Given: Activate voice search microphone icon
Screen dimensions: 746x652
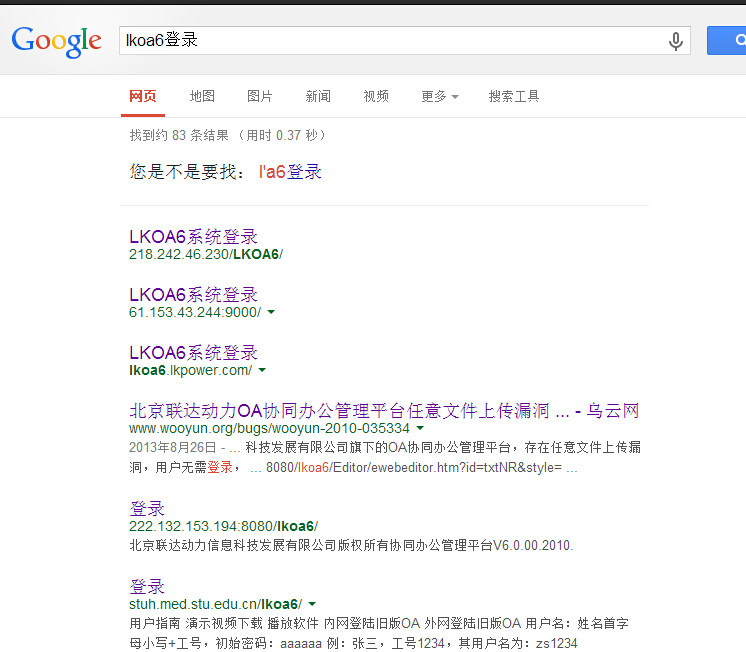Looking at the screenshot, I should [x=676, y=41].
